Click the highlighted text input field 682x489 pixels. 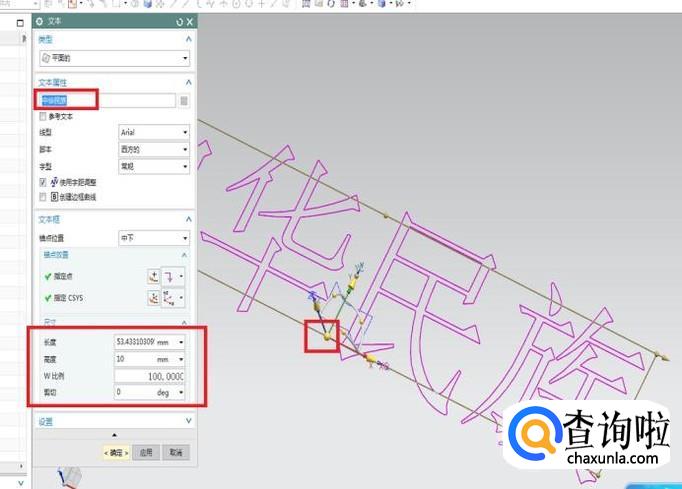click(x=107, y=100)
